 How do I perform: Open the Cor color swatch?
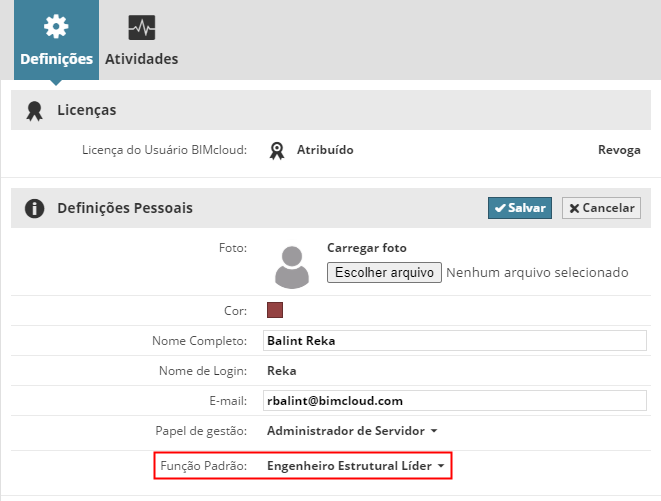click(x=275, y=310)
